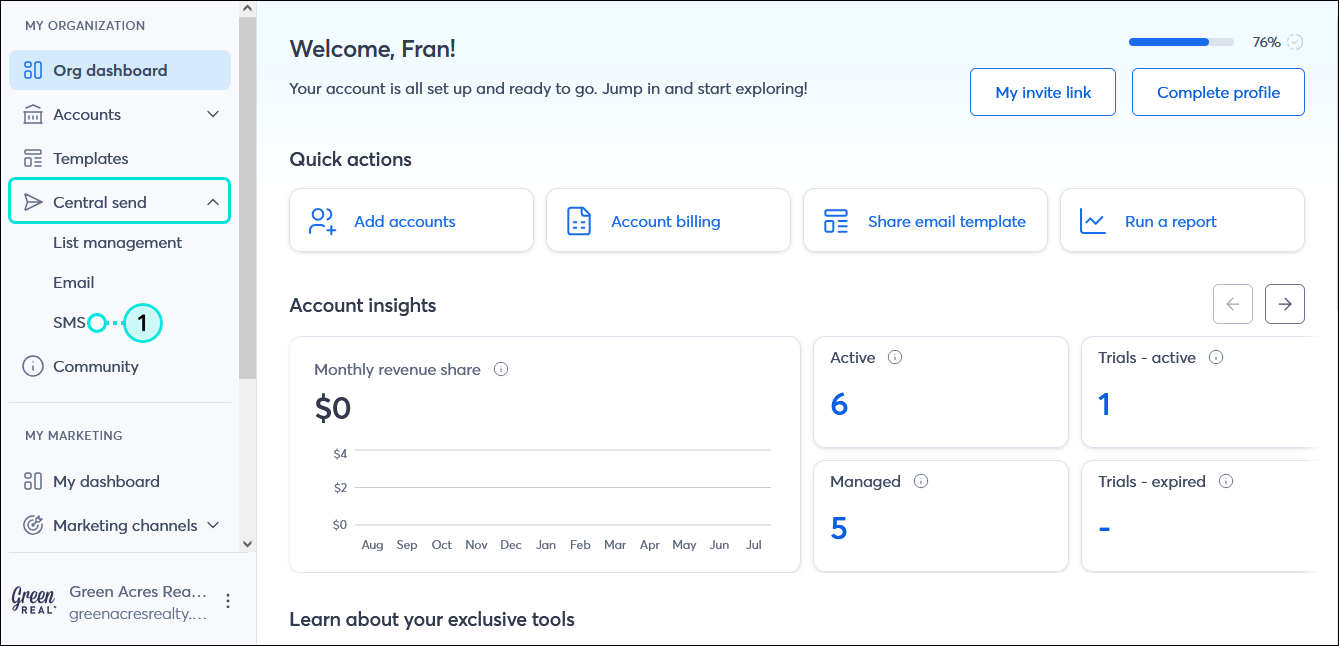Click the Complete profile button
Viewport: 1339px width, 646px height.
tap(1218, 91)
